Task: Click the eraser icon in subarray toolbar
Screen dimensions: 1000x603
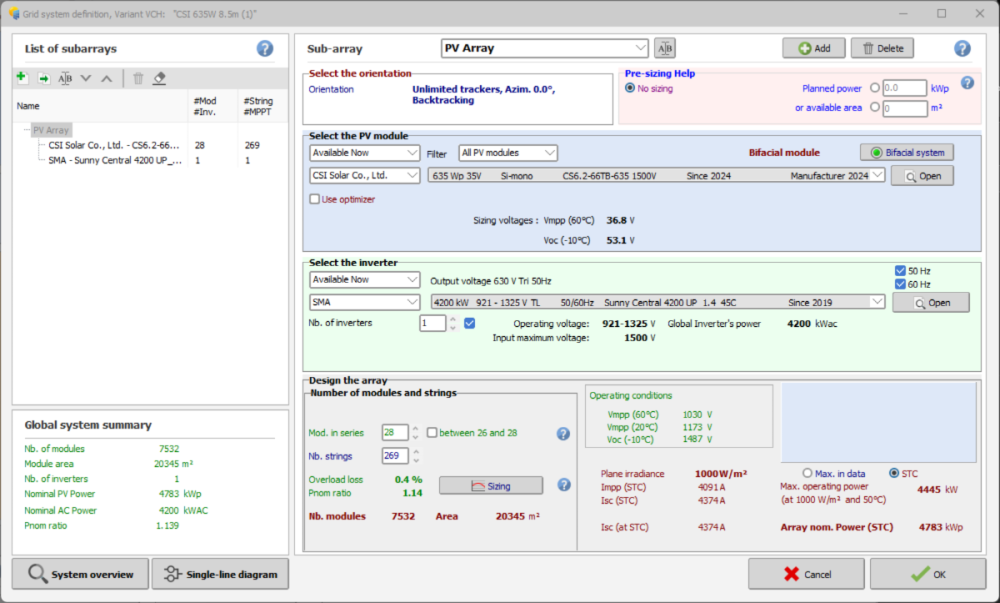Action: point(159,78)
